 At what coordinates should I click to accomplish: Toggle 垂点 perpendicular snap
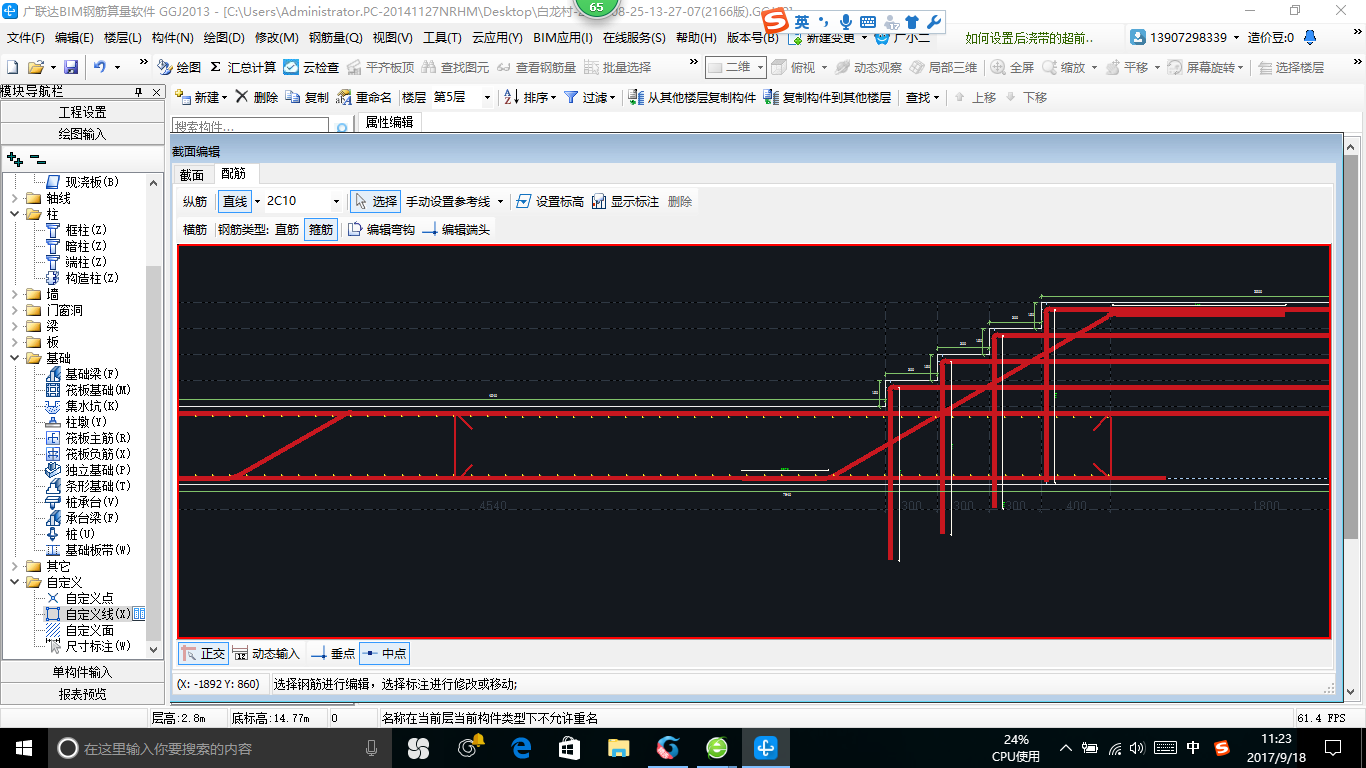coord(333,653)
